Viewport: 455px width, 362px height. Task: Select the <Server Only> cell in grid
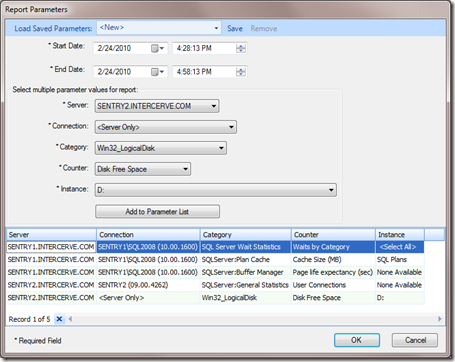148,298
